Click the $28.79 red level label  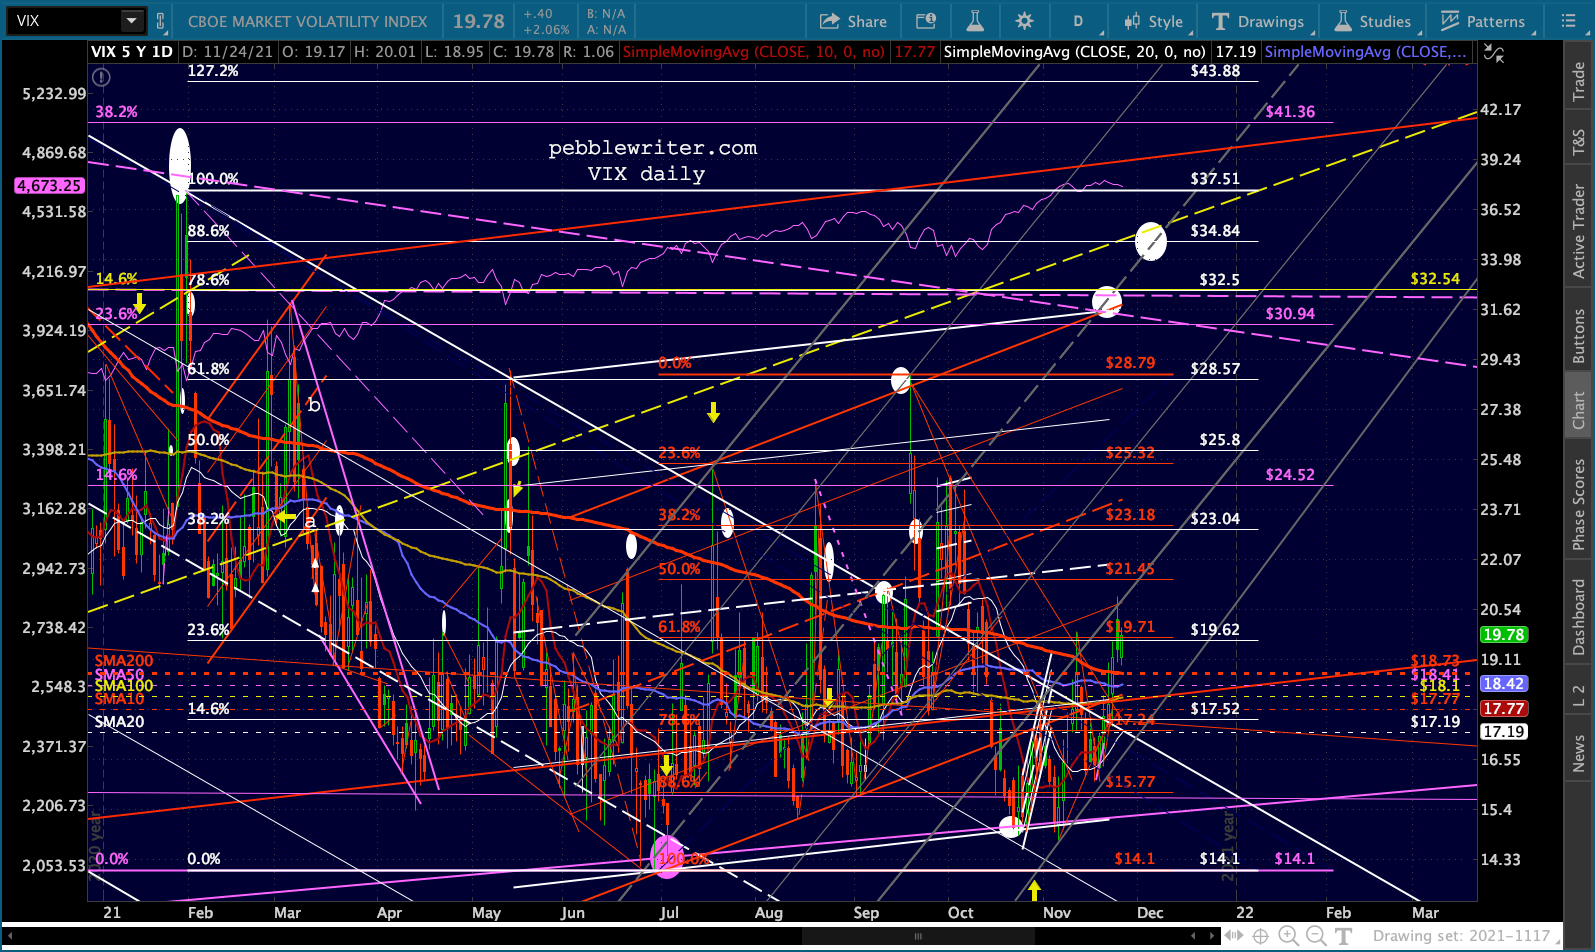1130,363
